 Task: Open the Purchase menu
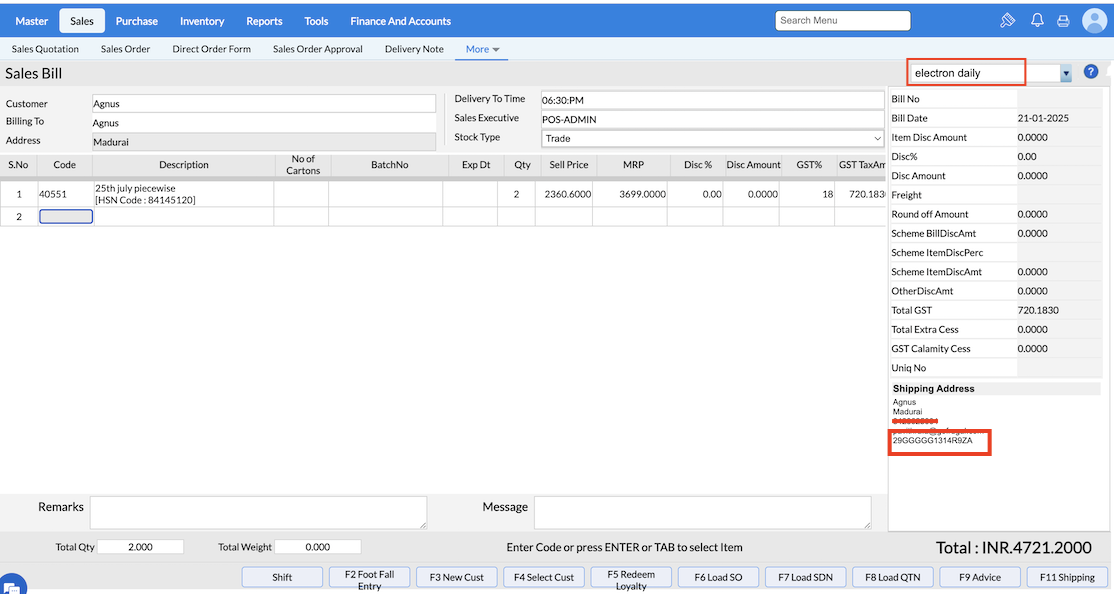pyautogui.click(x=136, y=21)
